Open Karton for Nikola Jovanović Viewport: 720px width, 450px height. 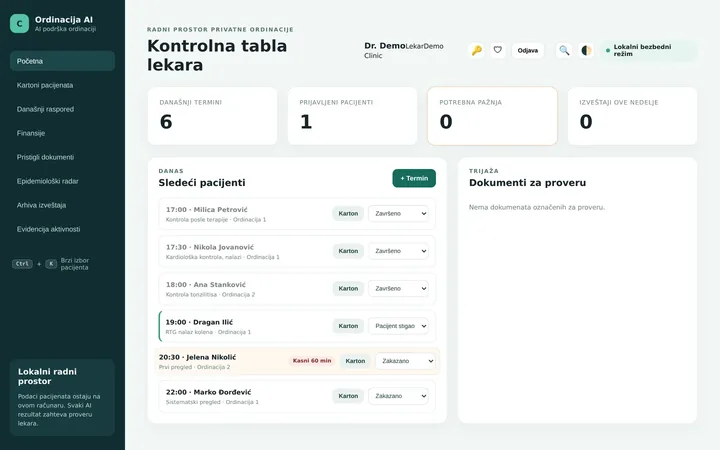(348, 251)
